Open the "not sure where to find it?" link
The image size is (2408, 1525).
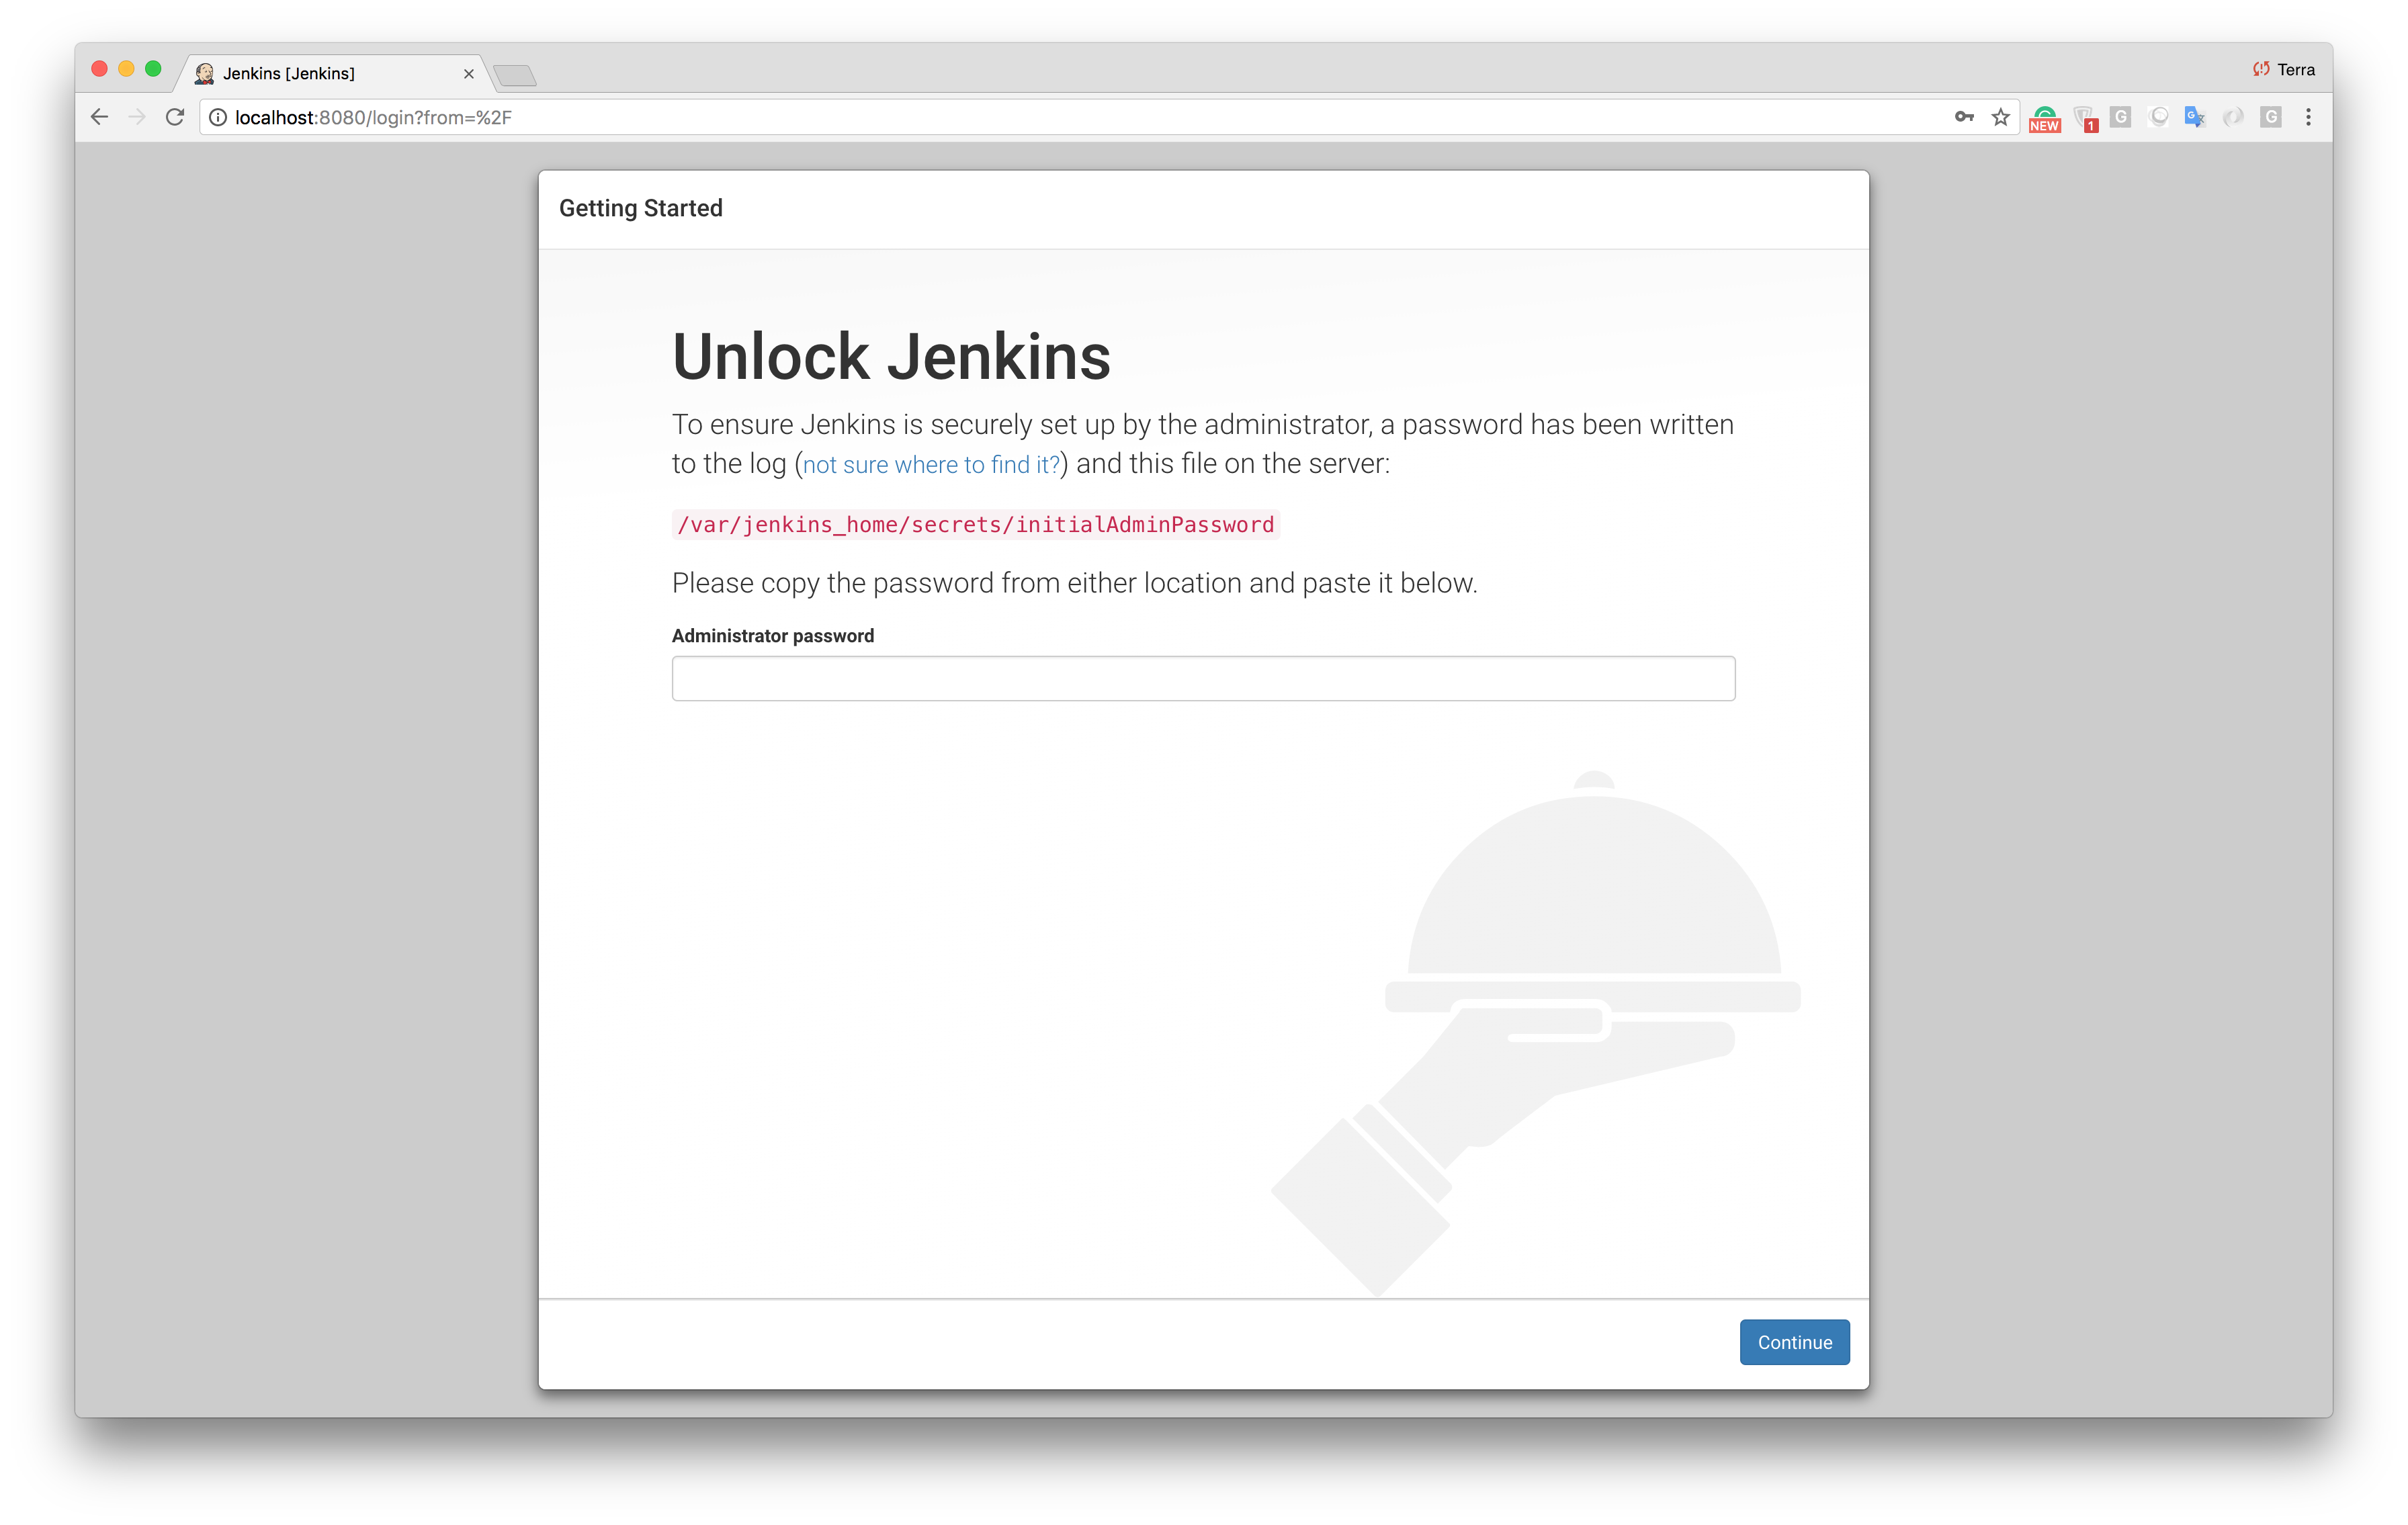930,465
